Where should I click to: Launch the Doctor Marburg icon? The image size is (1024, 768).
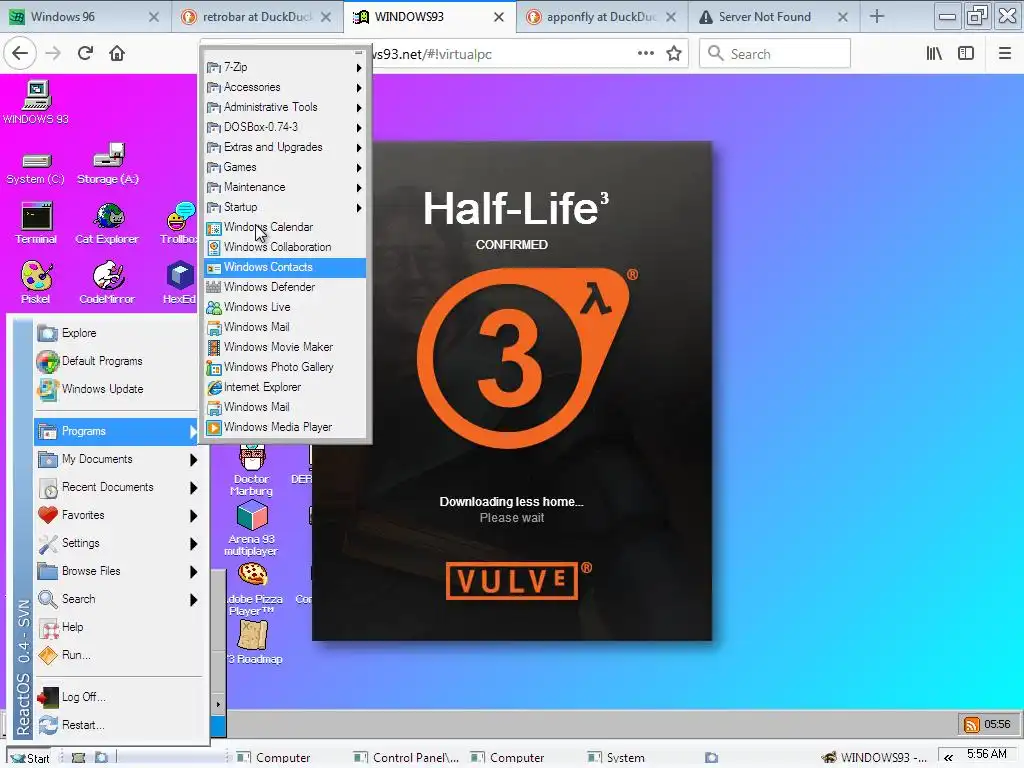pyautogui.click(x=251, y=471)
